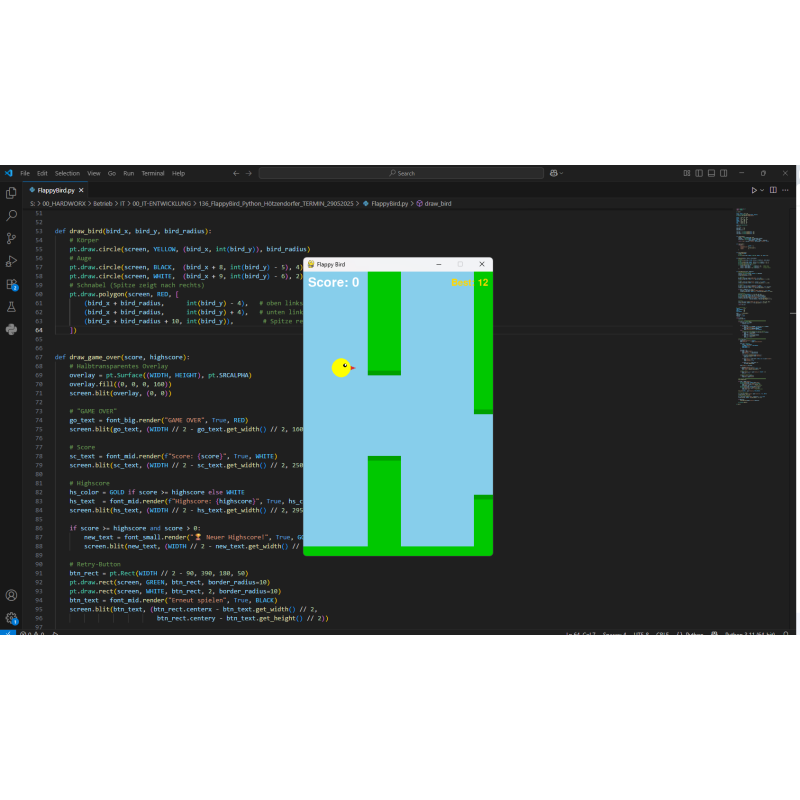Screen dimensions: 800x800
Task: Click the code minimap
Action: tap(755, 306)
